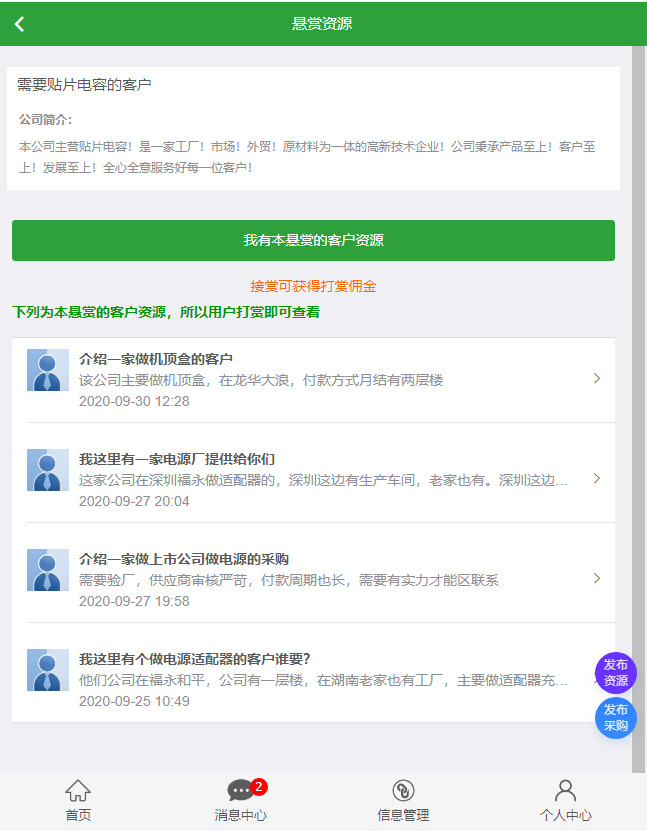The image size is (647, 833).
Task: Click the timestamp 2020-09-25 10:49
Action: click(x=134, y=701)
